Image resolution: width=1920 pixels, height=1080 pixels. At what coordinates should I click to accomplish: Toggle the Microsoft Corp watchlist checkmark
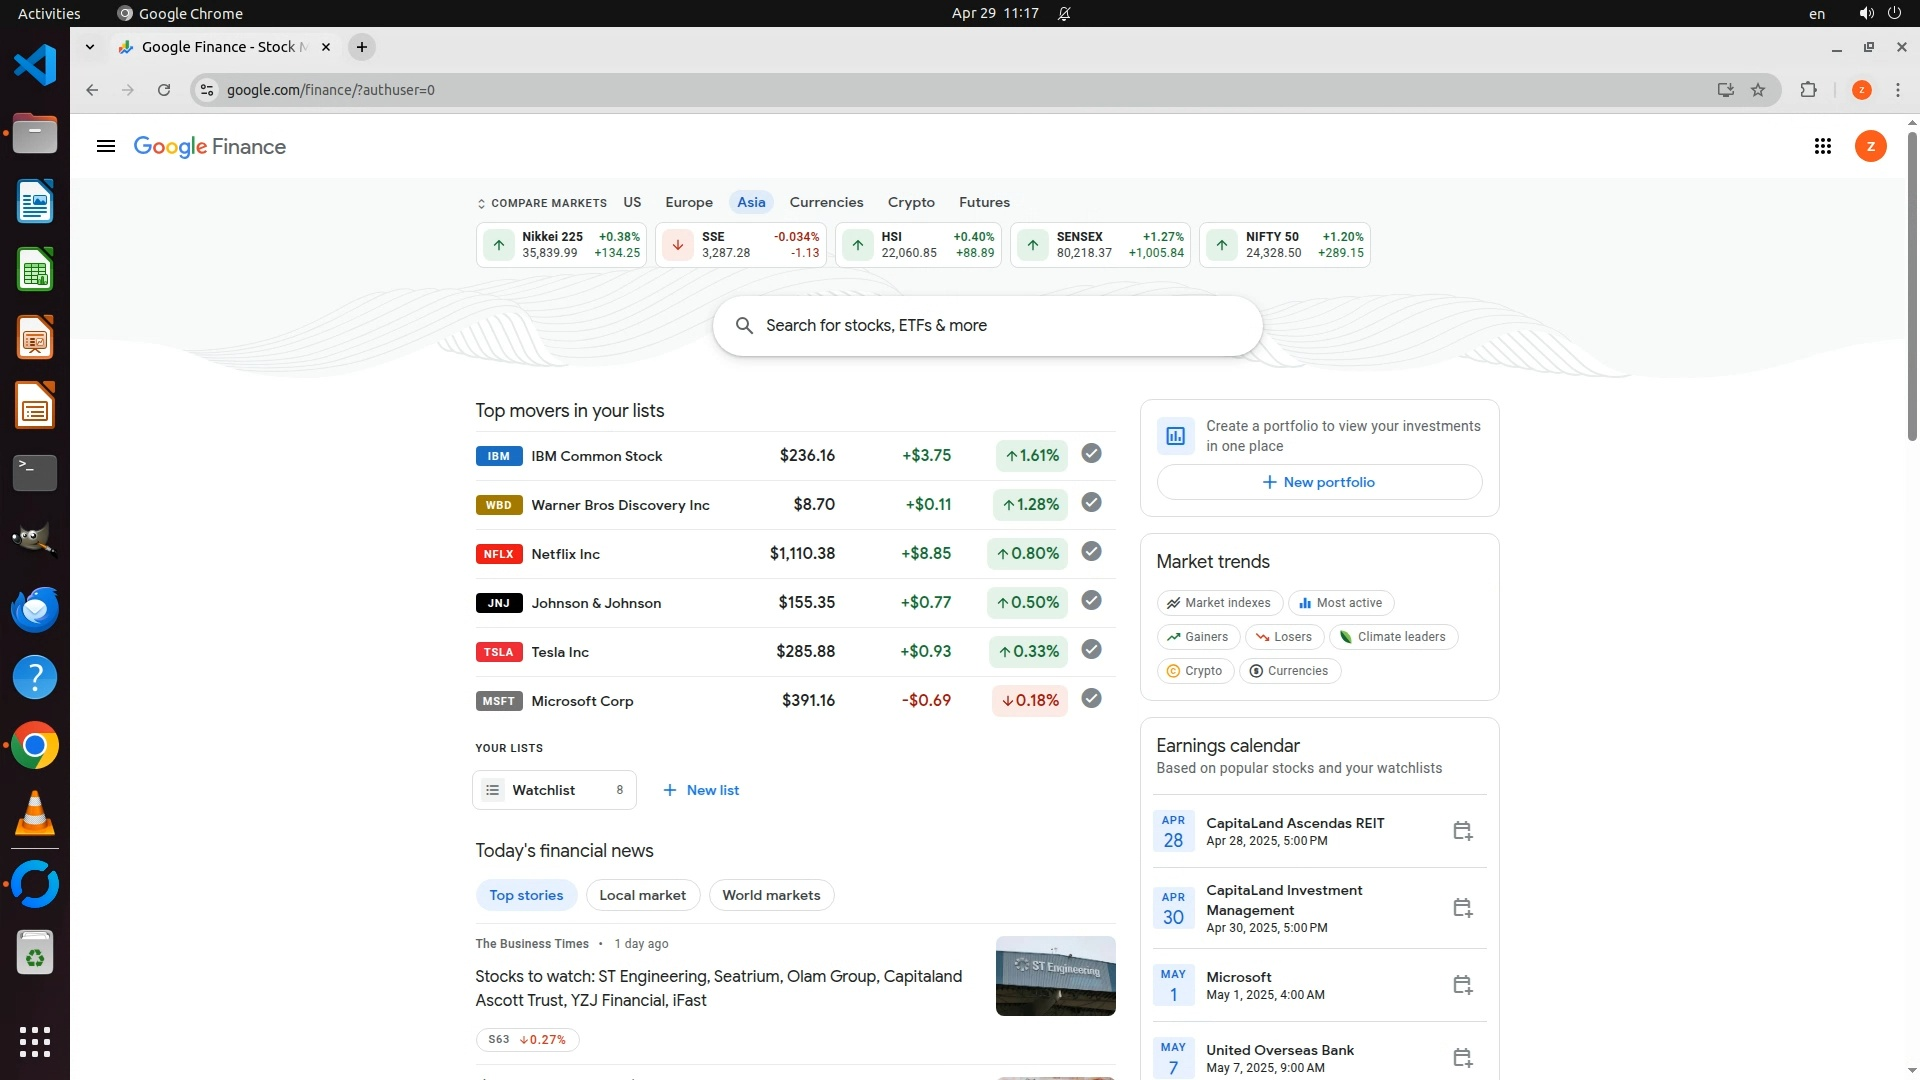click(x=1091, y=699)
